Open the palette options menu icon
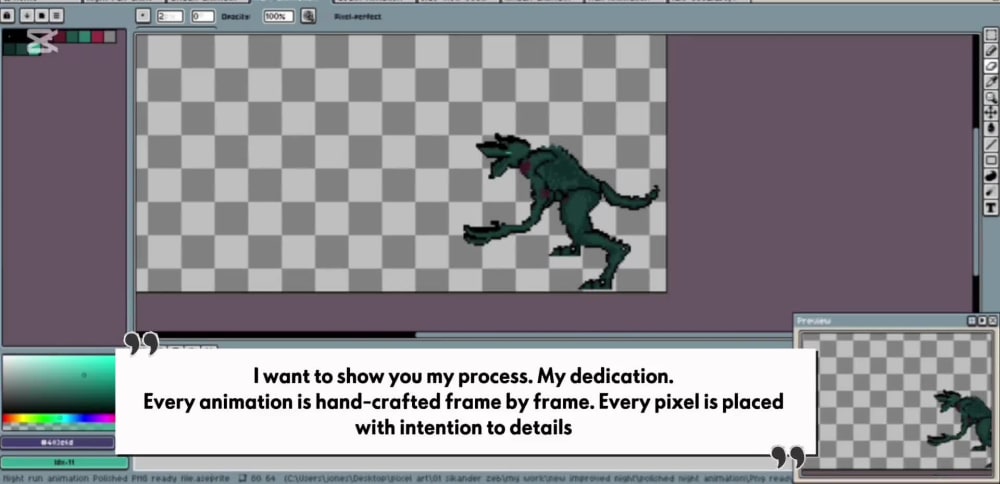Screen dimensions: 1000x484 coord(56,15)
